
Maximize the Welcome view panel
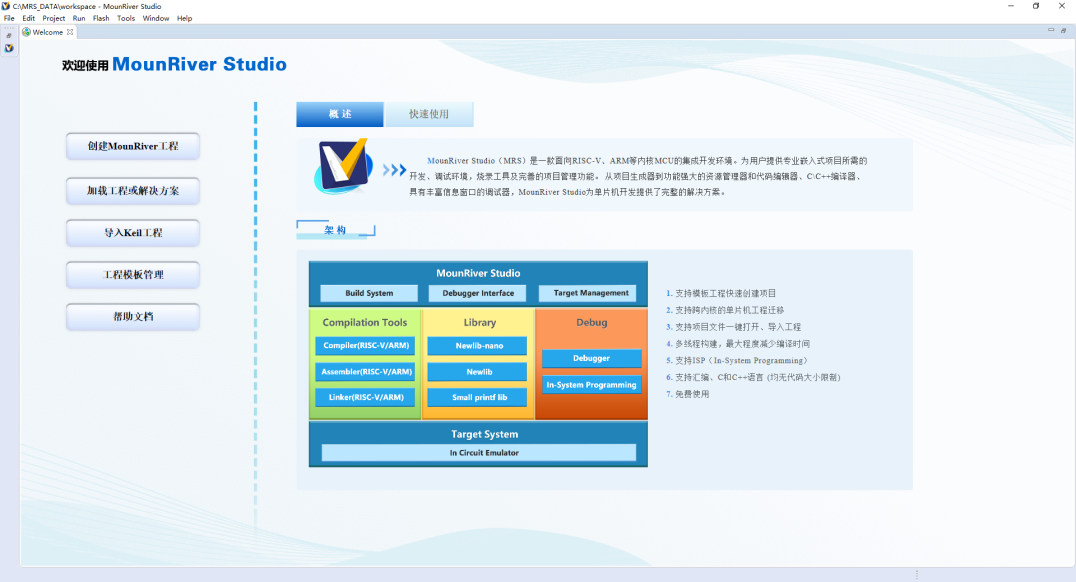(1064, 30)
